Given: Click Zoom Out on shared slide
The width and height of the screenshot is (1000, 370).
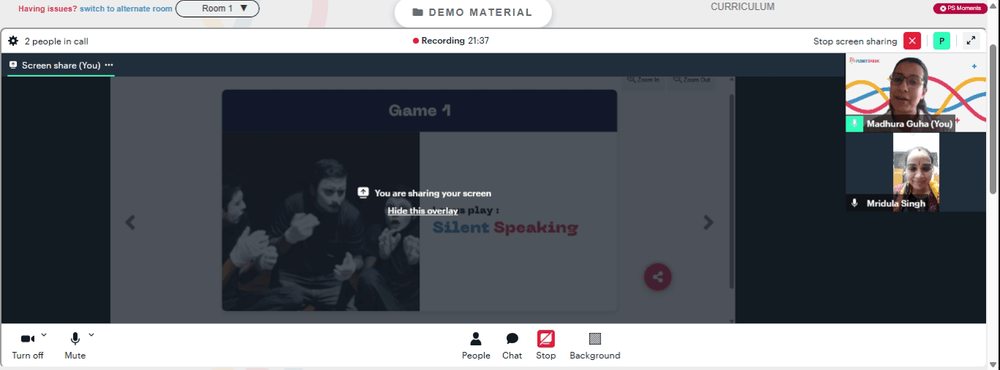Looking at the screenshot, I should (692, 80).
